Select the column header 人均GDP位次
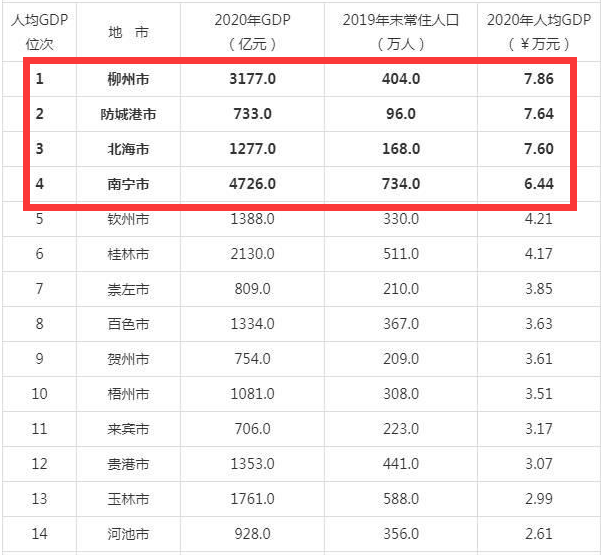 point(39,32)
